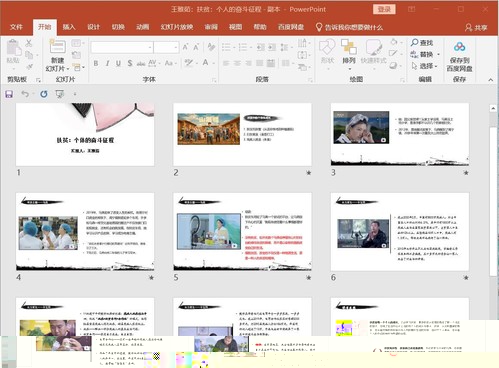This screenshot has height=368, width=499.
Task: Click the Copy icon in clipboard group
Action: tap(29, 55)
